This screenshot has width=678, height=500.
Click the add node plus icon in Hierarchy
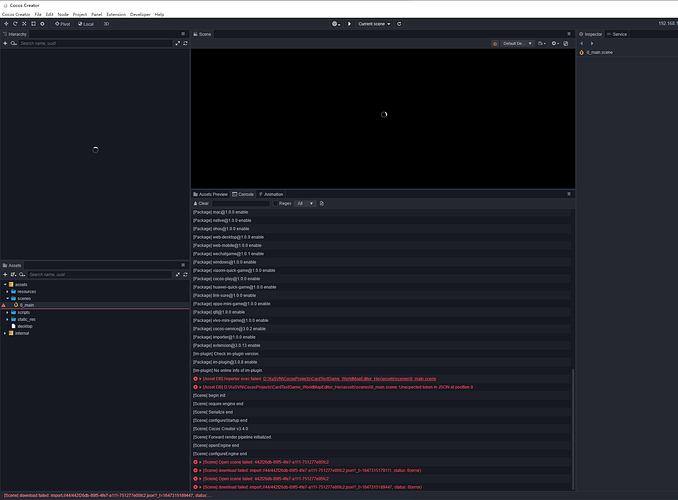pyautogui.click(x=5, y=43)
